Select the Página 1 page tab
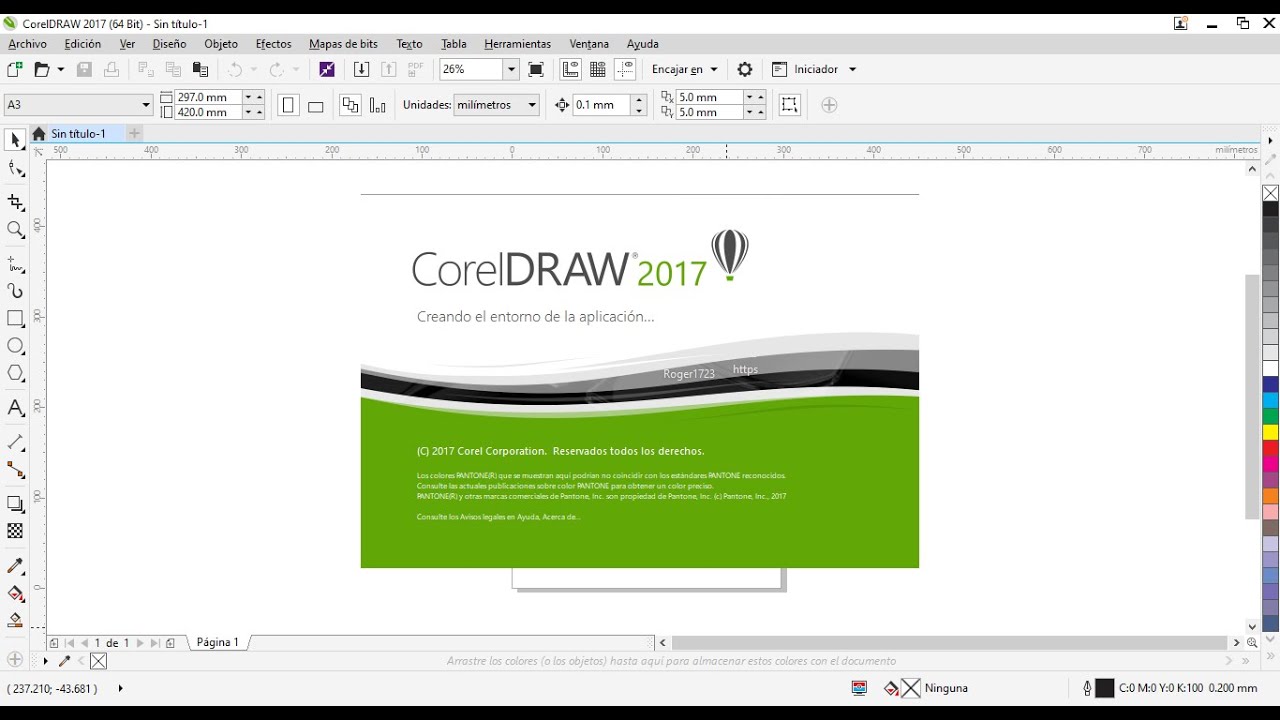Image resolution: width=1280 pixels, height=720 pixels. coord(217,642)
